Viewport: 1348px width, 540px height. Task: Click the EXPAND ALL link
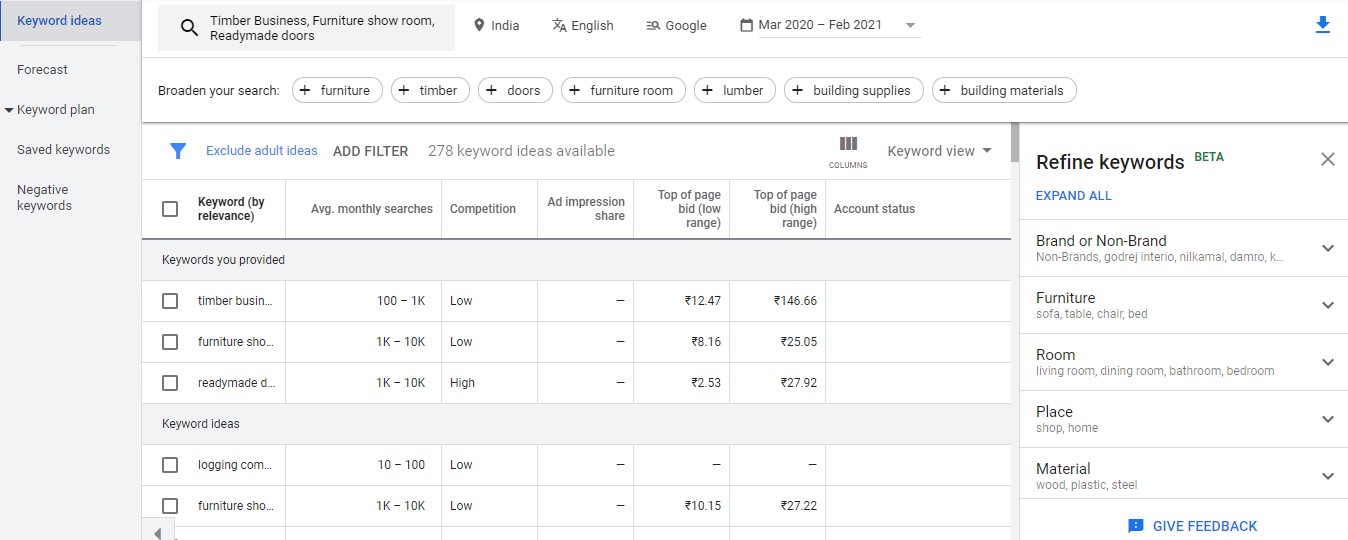click(x=1073, y=195)
